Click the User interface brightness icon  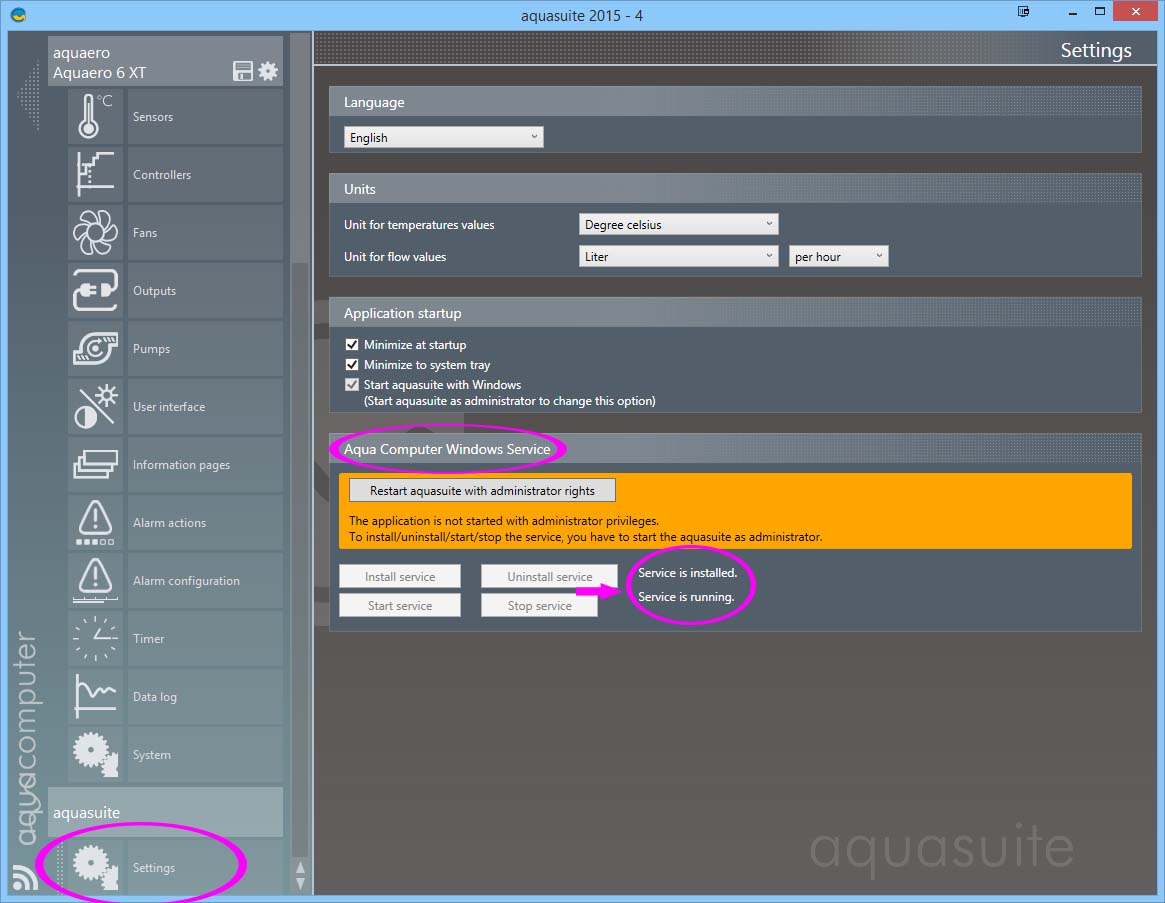click(x=95, y=407)
